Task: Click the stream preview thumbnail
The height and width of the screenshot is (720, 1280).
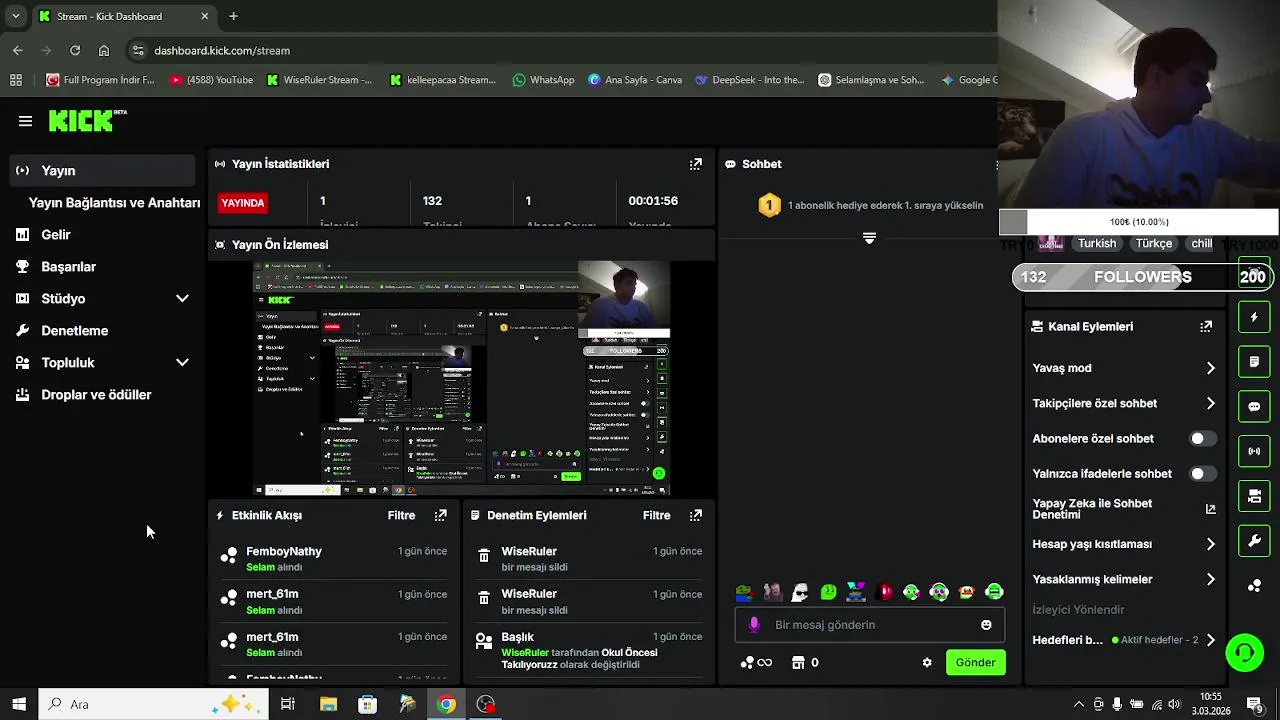Action: tap(462, 379)
